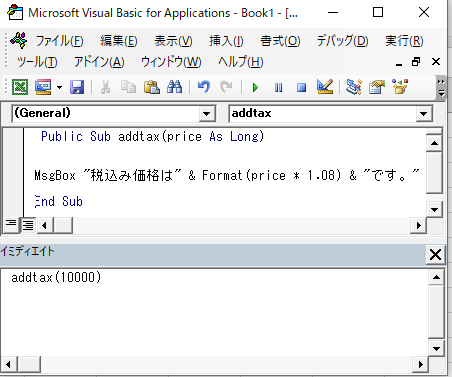
Task: Close the イミディエイト window pane
Action: pyautogui.click(x=435, y=255)
